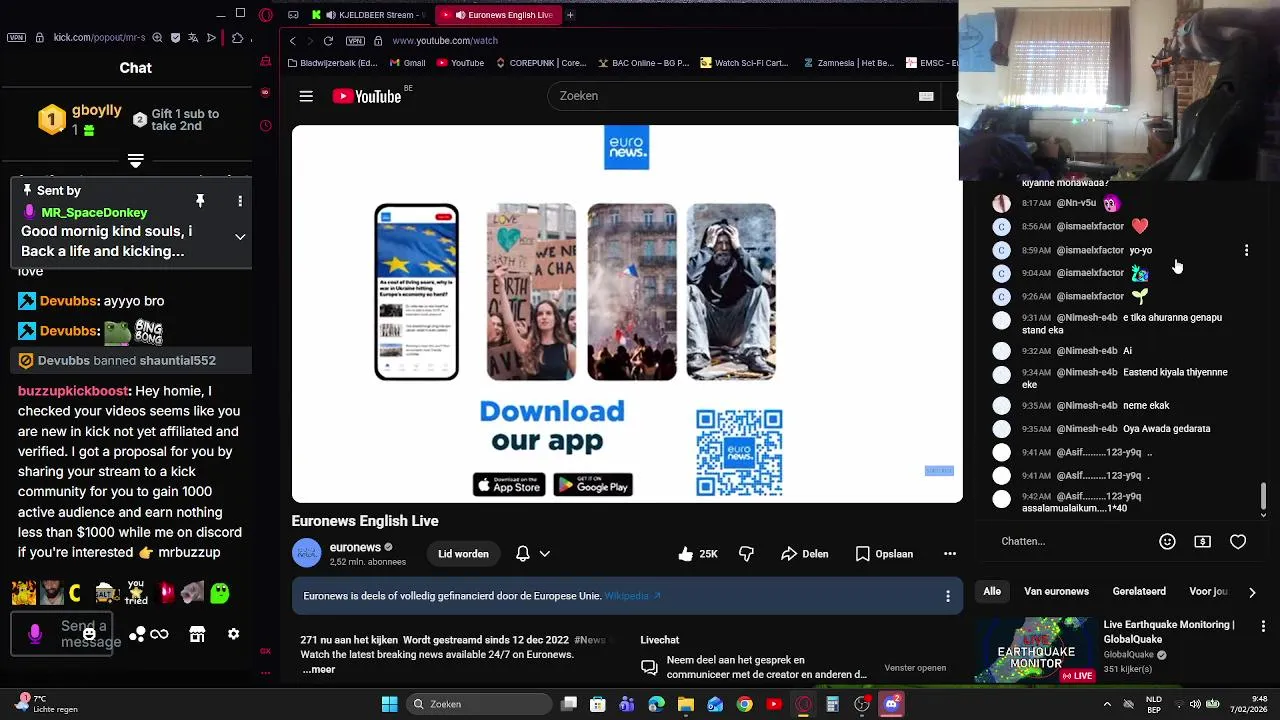Expand the pinned MR_SpaceDonkey message

point(240,237)
